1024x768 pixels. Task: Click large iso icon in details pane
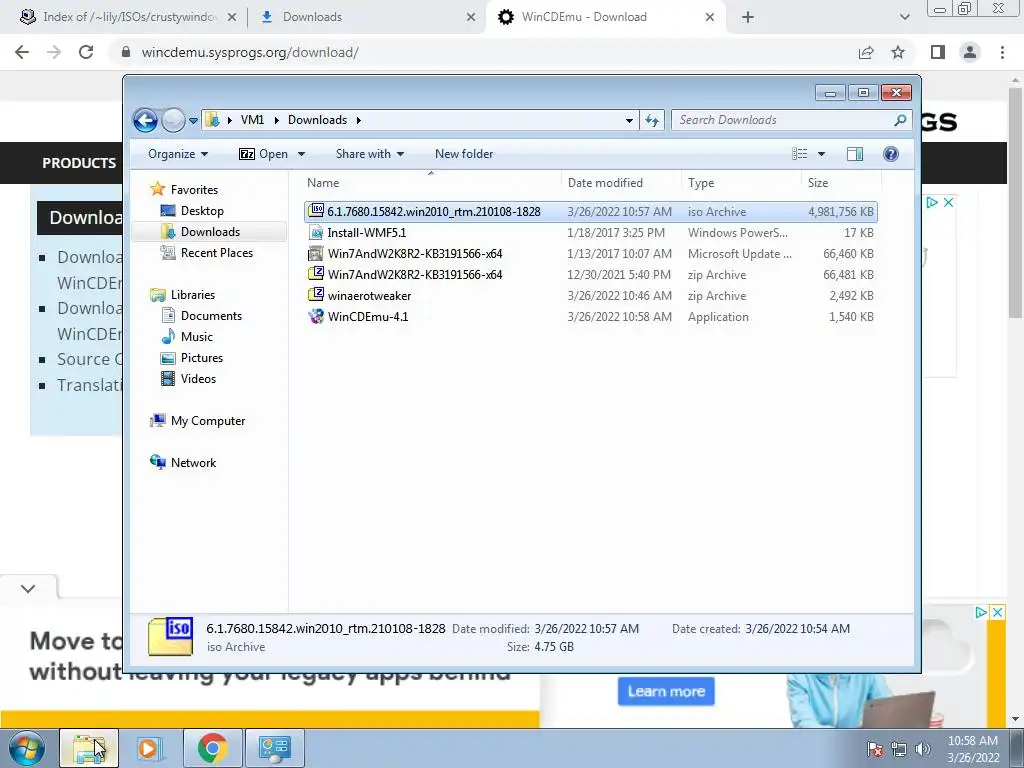coord(170,636)
